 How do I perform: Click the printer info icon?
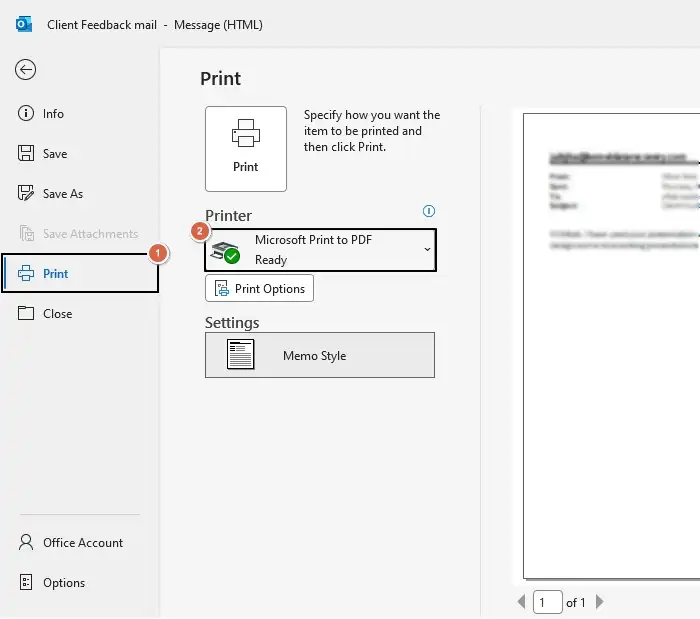click(429, 211)
